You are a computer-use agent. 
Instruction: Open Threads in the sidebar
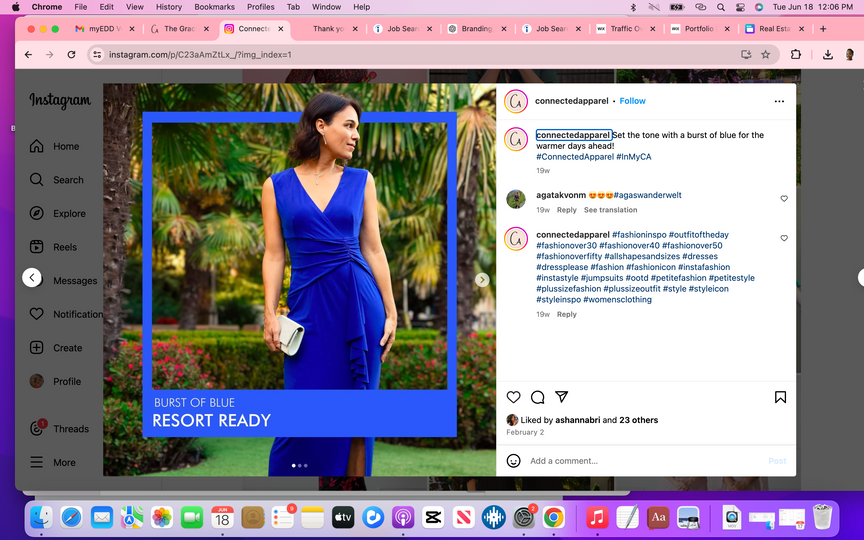coord(37,428)
